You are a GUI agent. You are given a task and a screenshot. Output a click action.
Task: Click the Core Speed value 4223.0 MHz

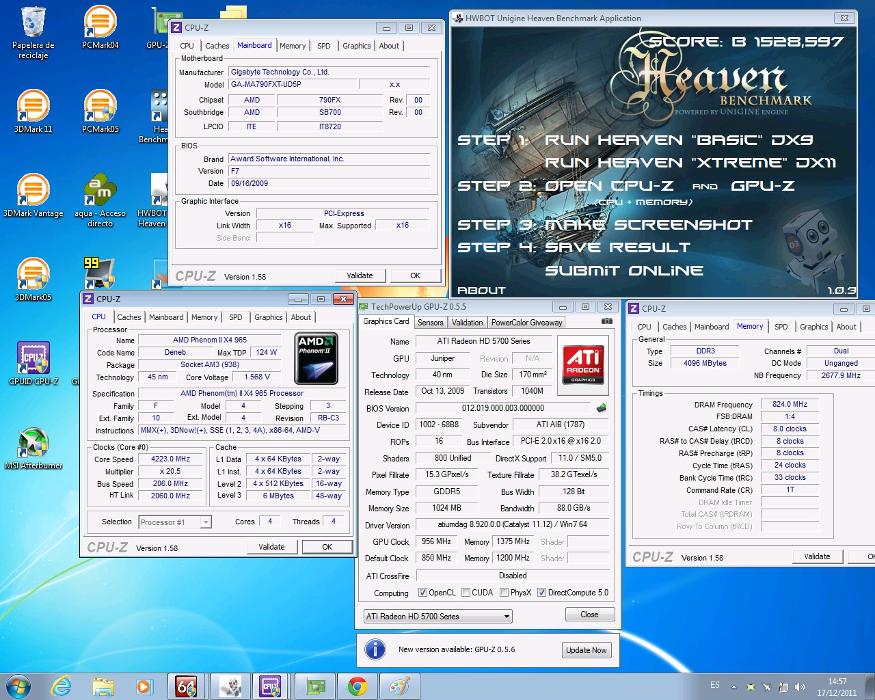[171, 459]
